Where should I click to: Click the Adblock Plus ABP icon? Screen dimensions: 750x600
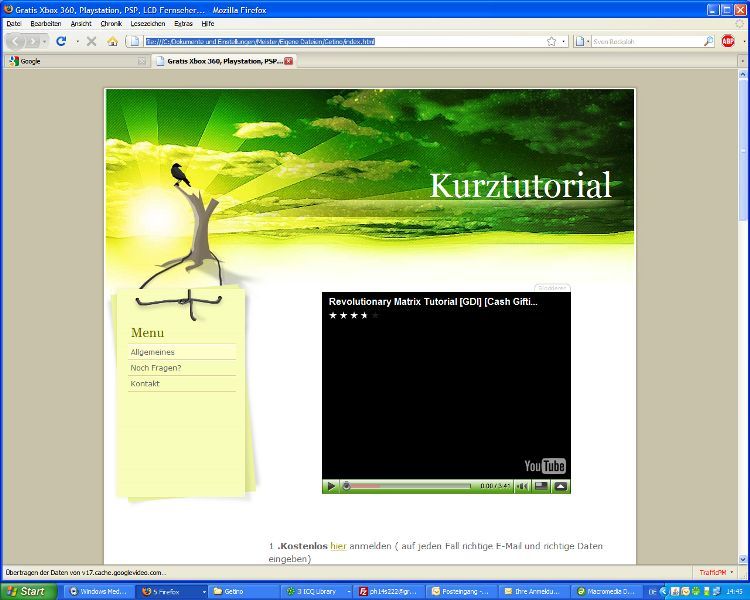pyautogui.click(x=728, y=41)
